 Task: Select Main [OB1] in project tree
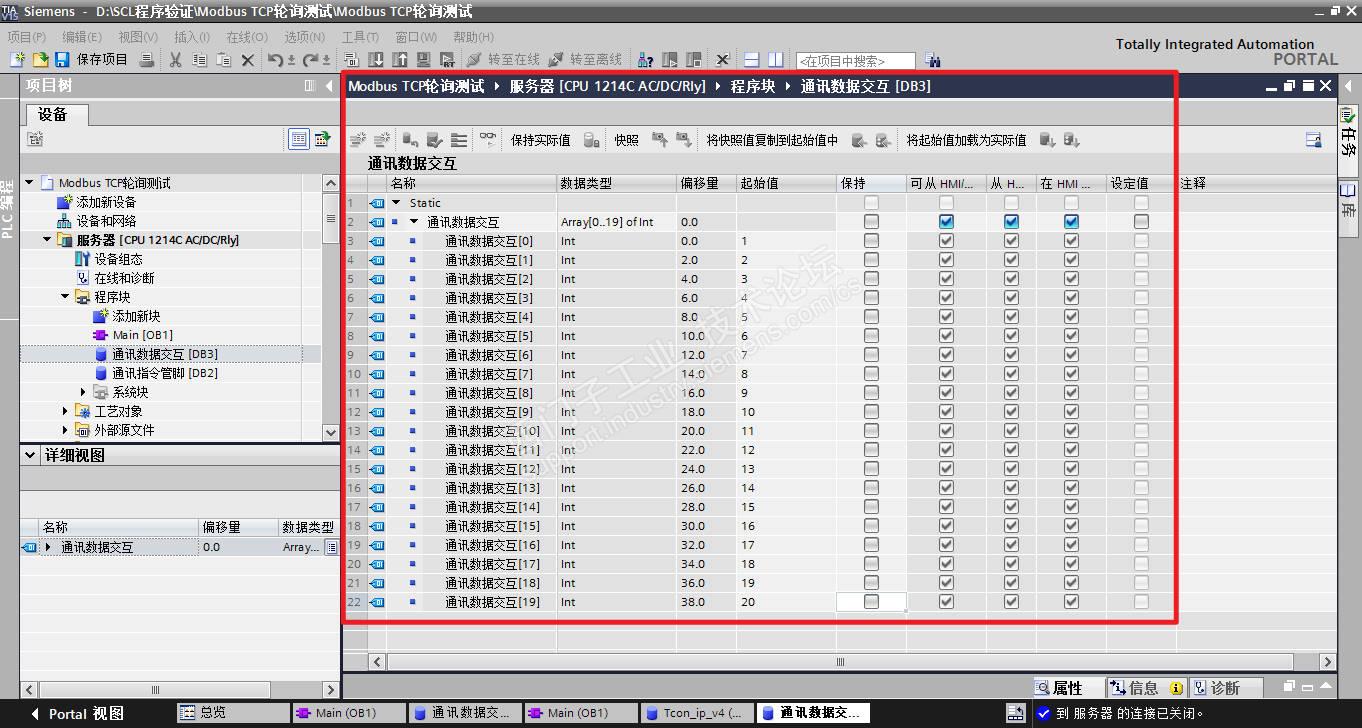[143, 335]
